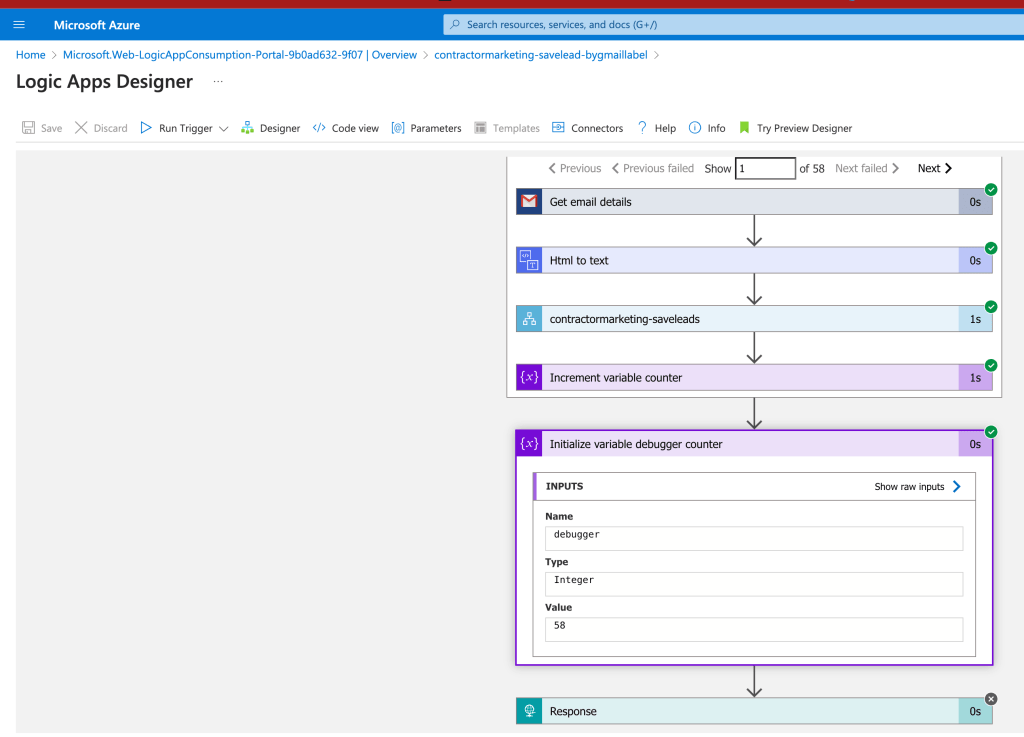Click the Search resources search box
The height and width of the screenshot is (737, 1024).
coord(733,25)
